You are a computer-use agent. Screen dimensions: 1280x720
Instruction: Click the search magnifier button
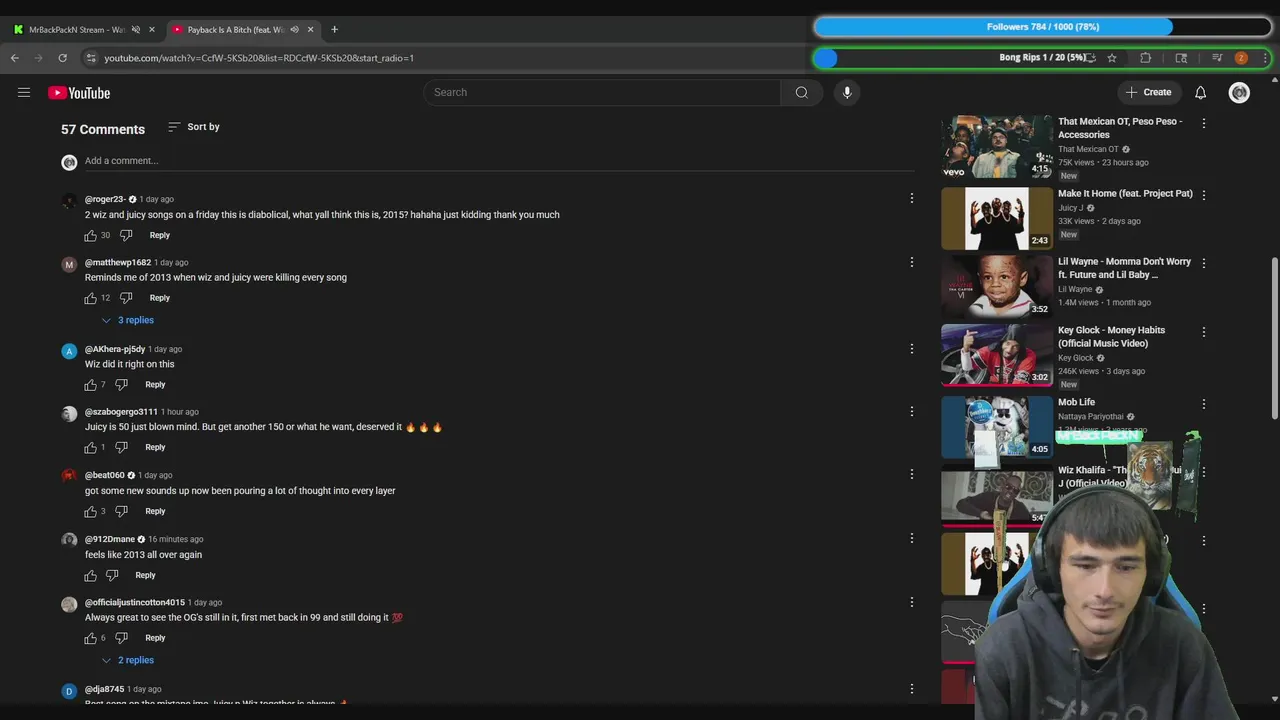click(801, 92)
